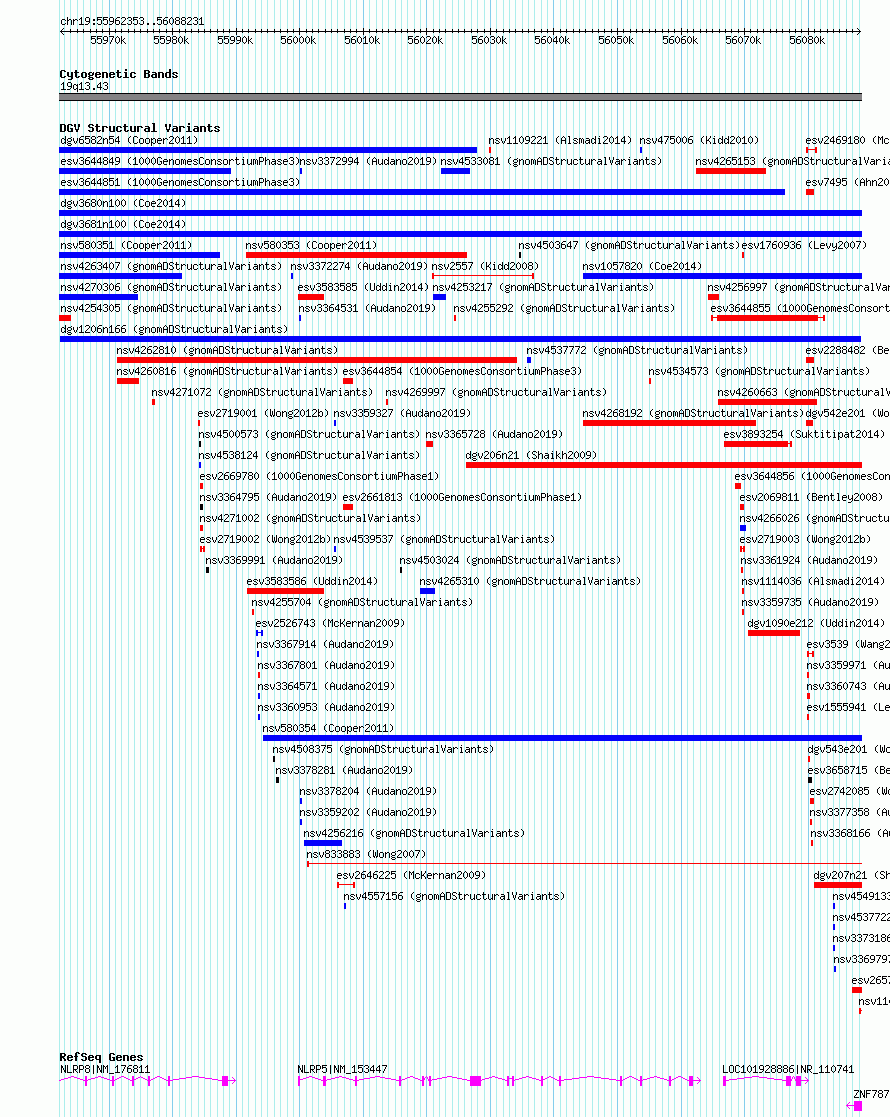This screenshot has height=1117, width=890.
Task: Select nsv4270306 gnomAD variant
Action: coord(170,287)
